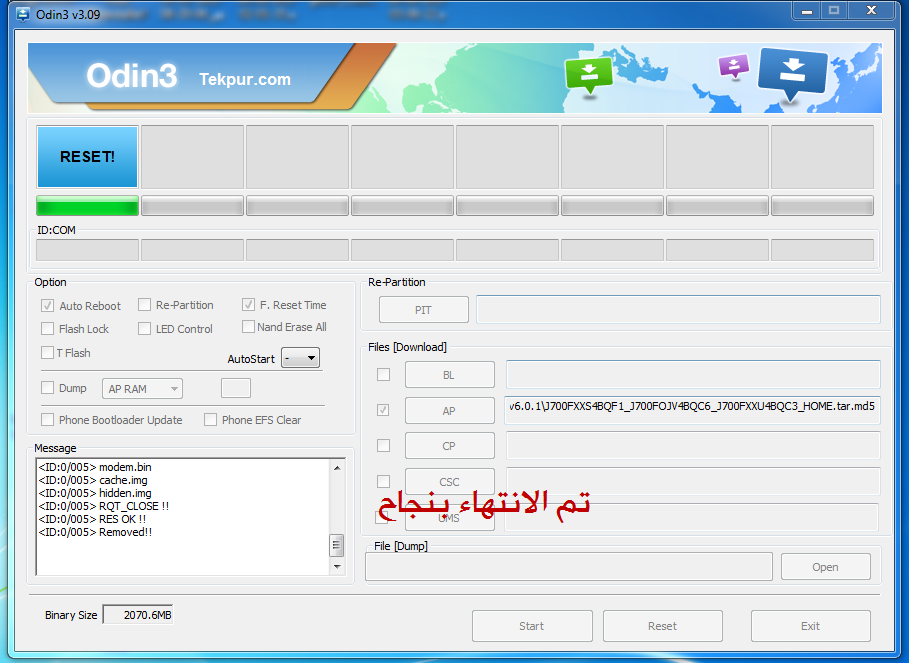
Task: Close the Odin3 window
Action: click(x=871, y=11)
